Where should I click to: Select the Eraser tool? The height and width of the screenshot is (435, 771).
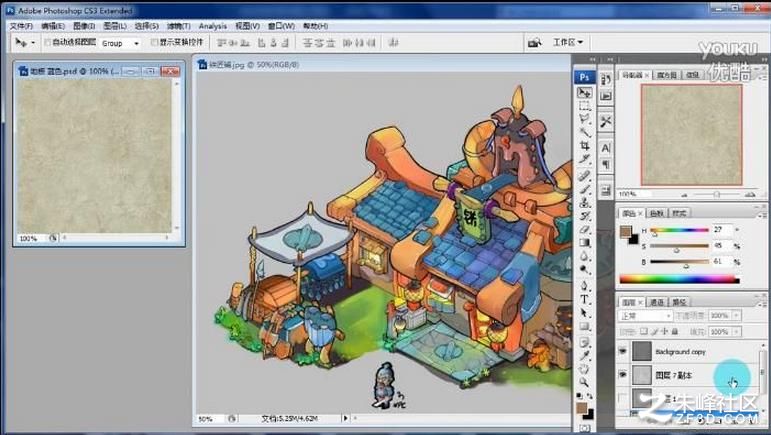point(584,229)
